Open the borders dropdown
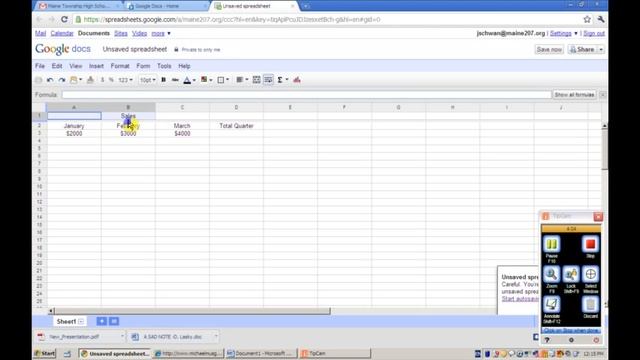The image size is (640, 360). [x=223, y=80]
